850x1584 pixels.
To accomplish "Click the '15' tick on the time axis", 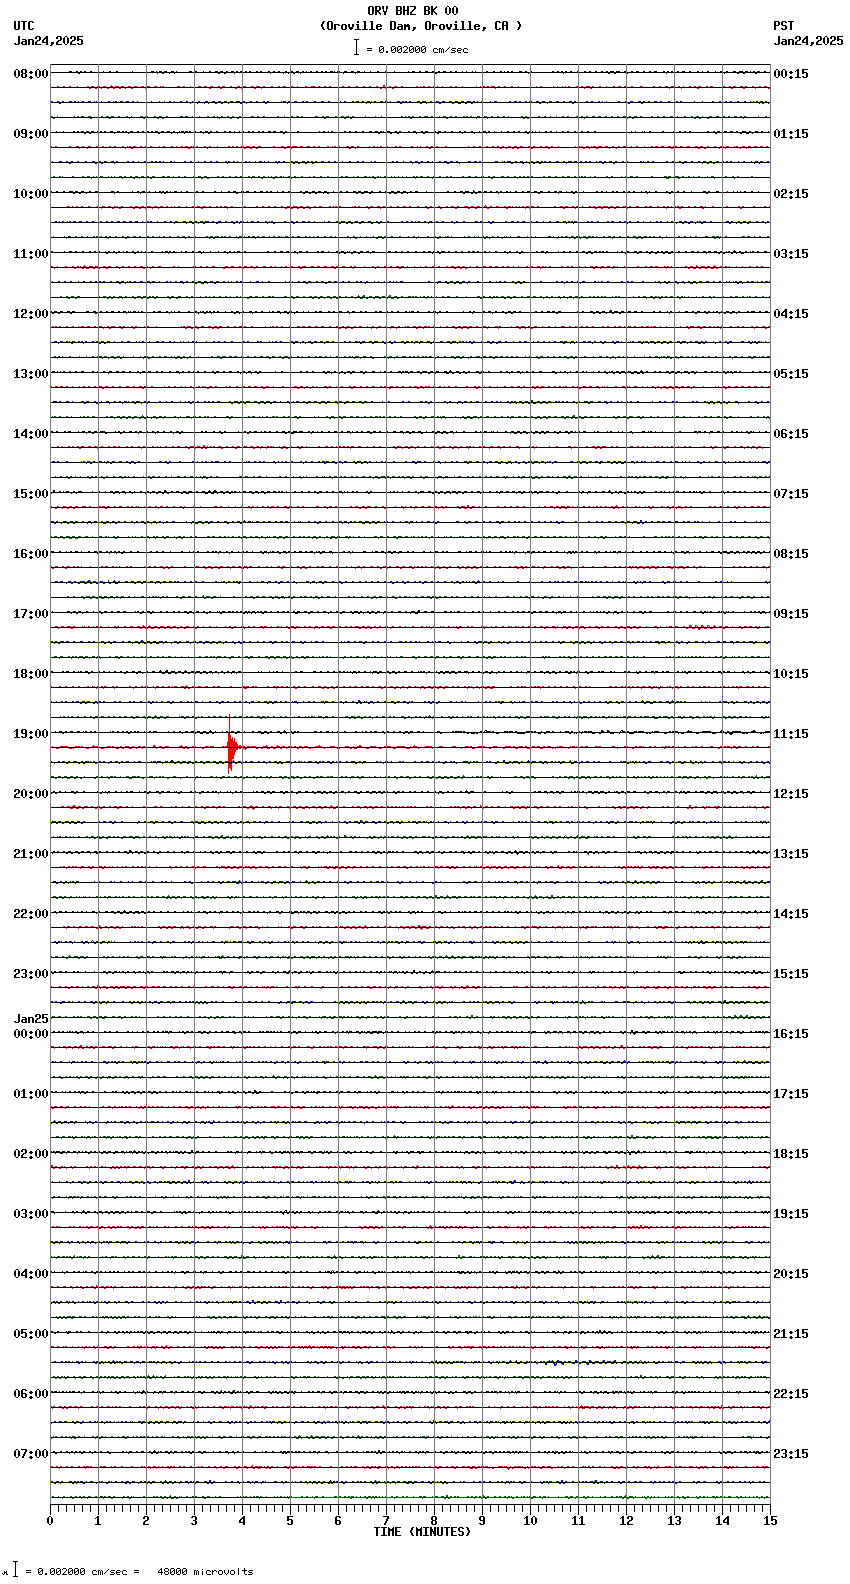I will coord(770,1521).
